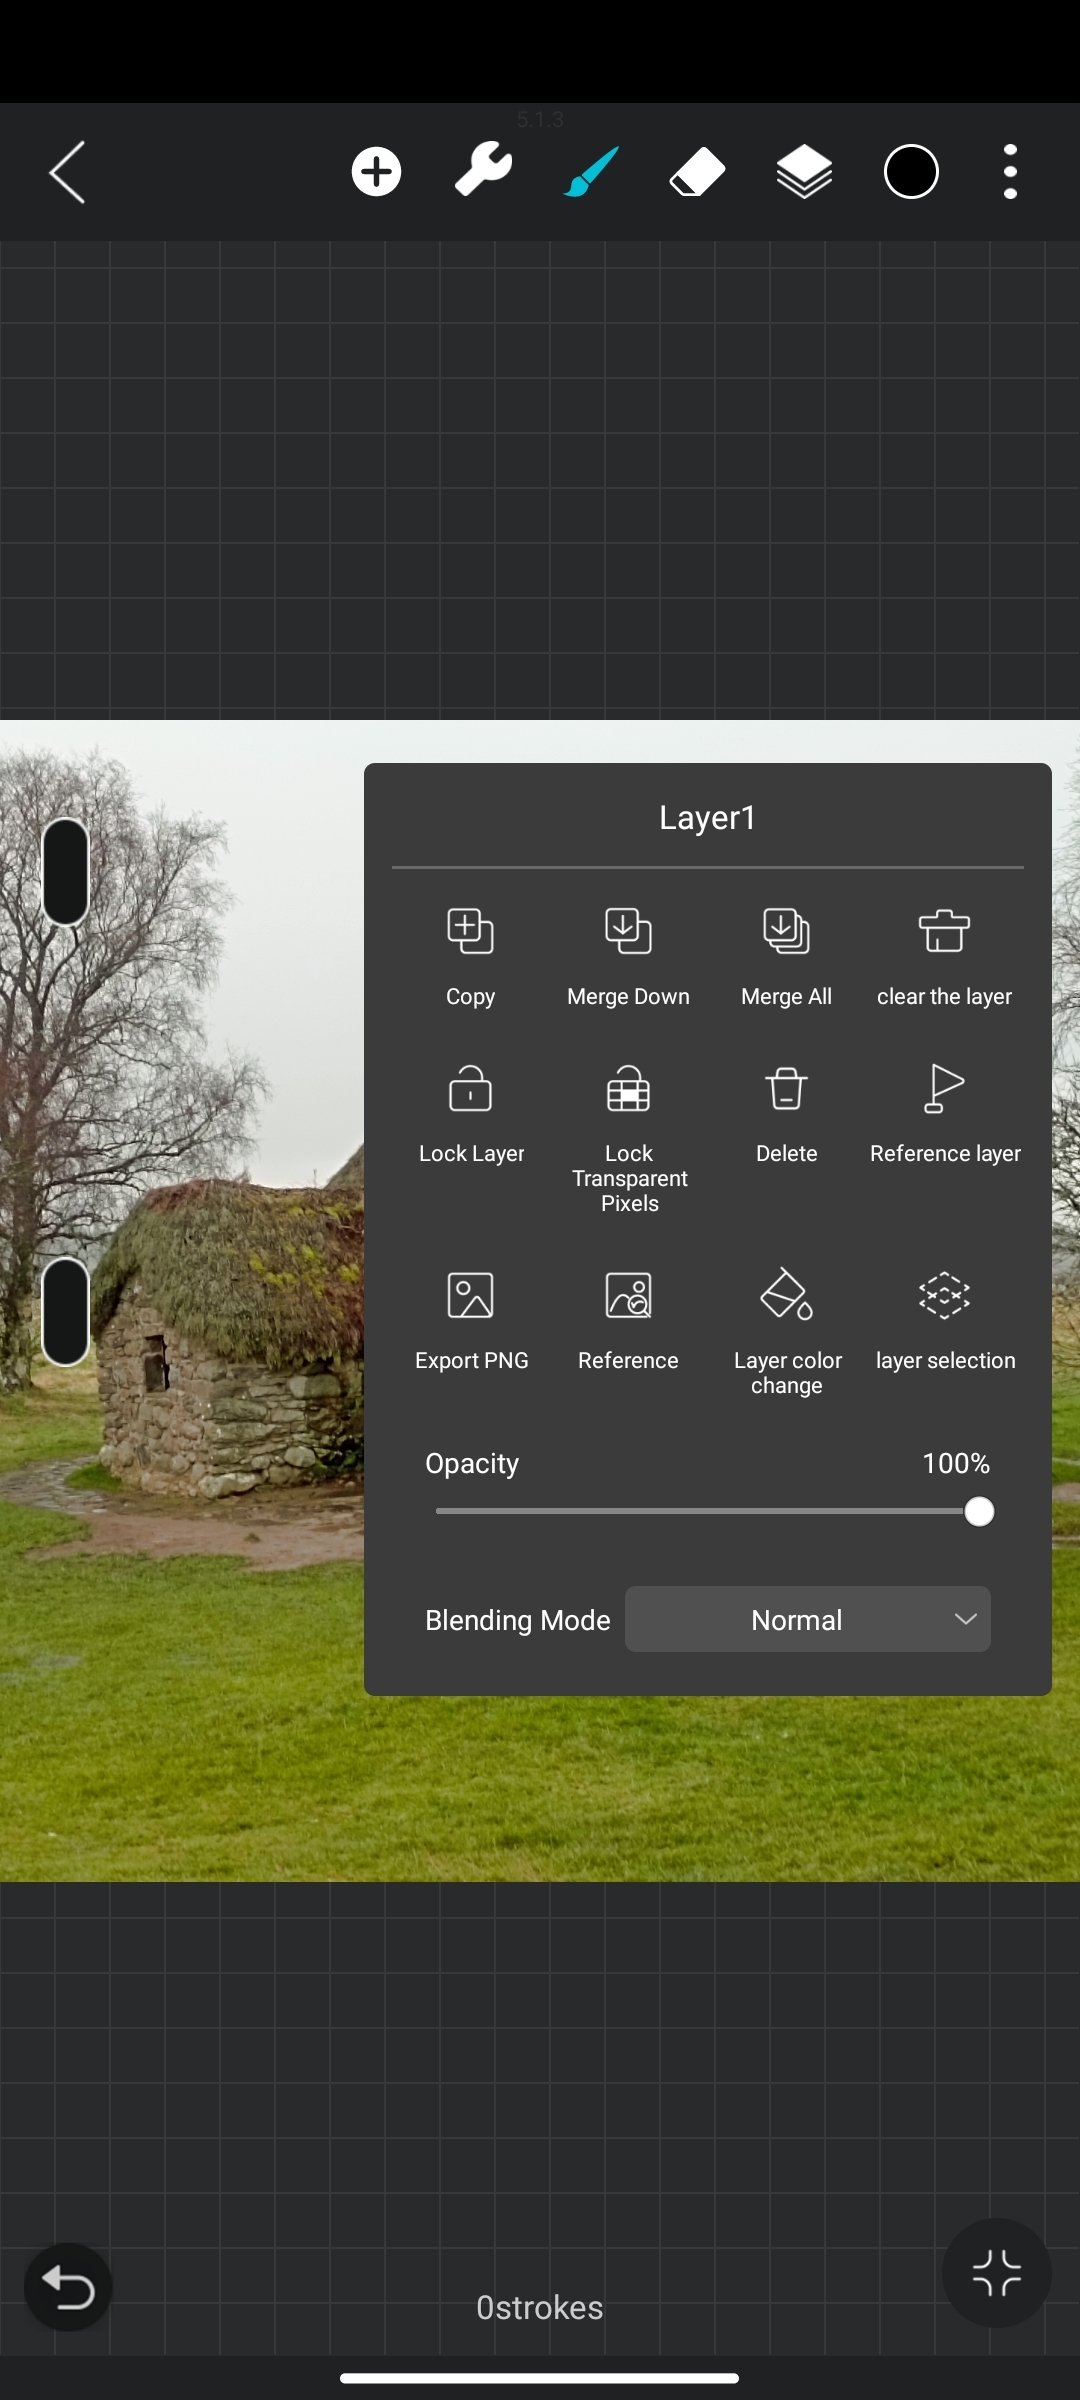The image size is (1080, 2400).
Task: Clear the layer contents
Action: [944, 955]
